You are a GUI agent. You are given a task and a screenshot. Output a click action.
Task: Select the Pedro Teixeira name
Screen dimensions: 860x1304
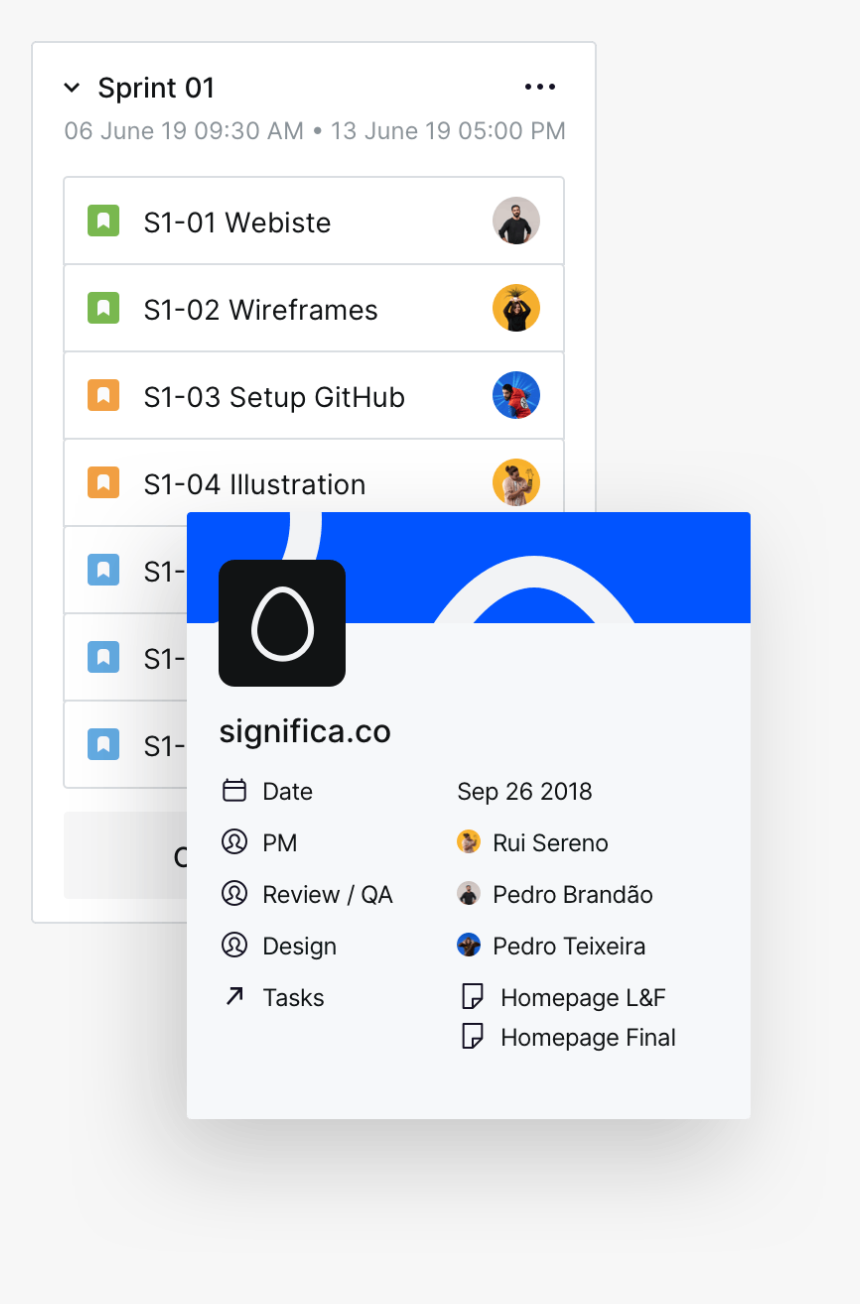coord(569,946)
